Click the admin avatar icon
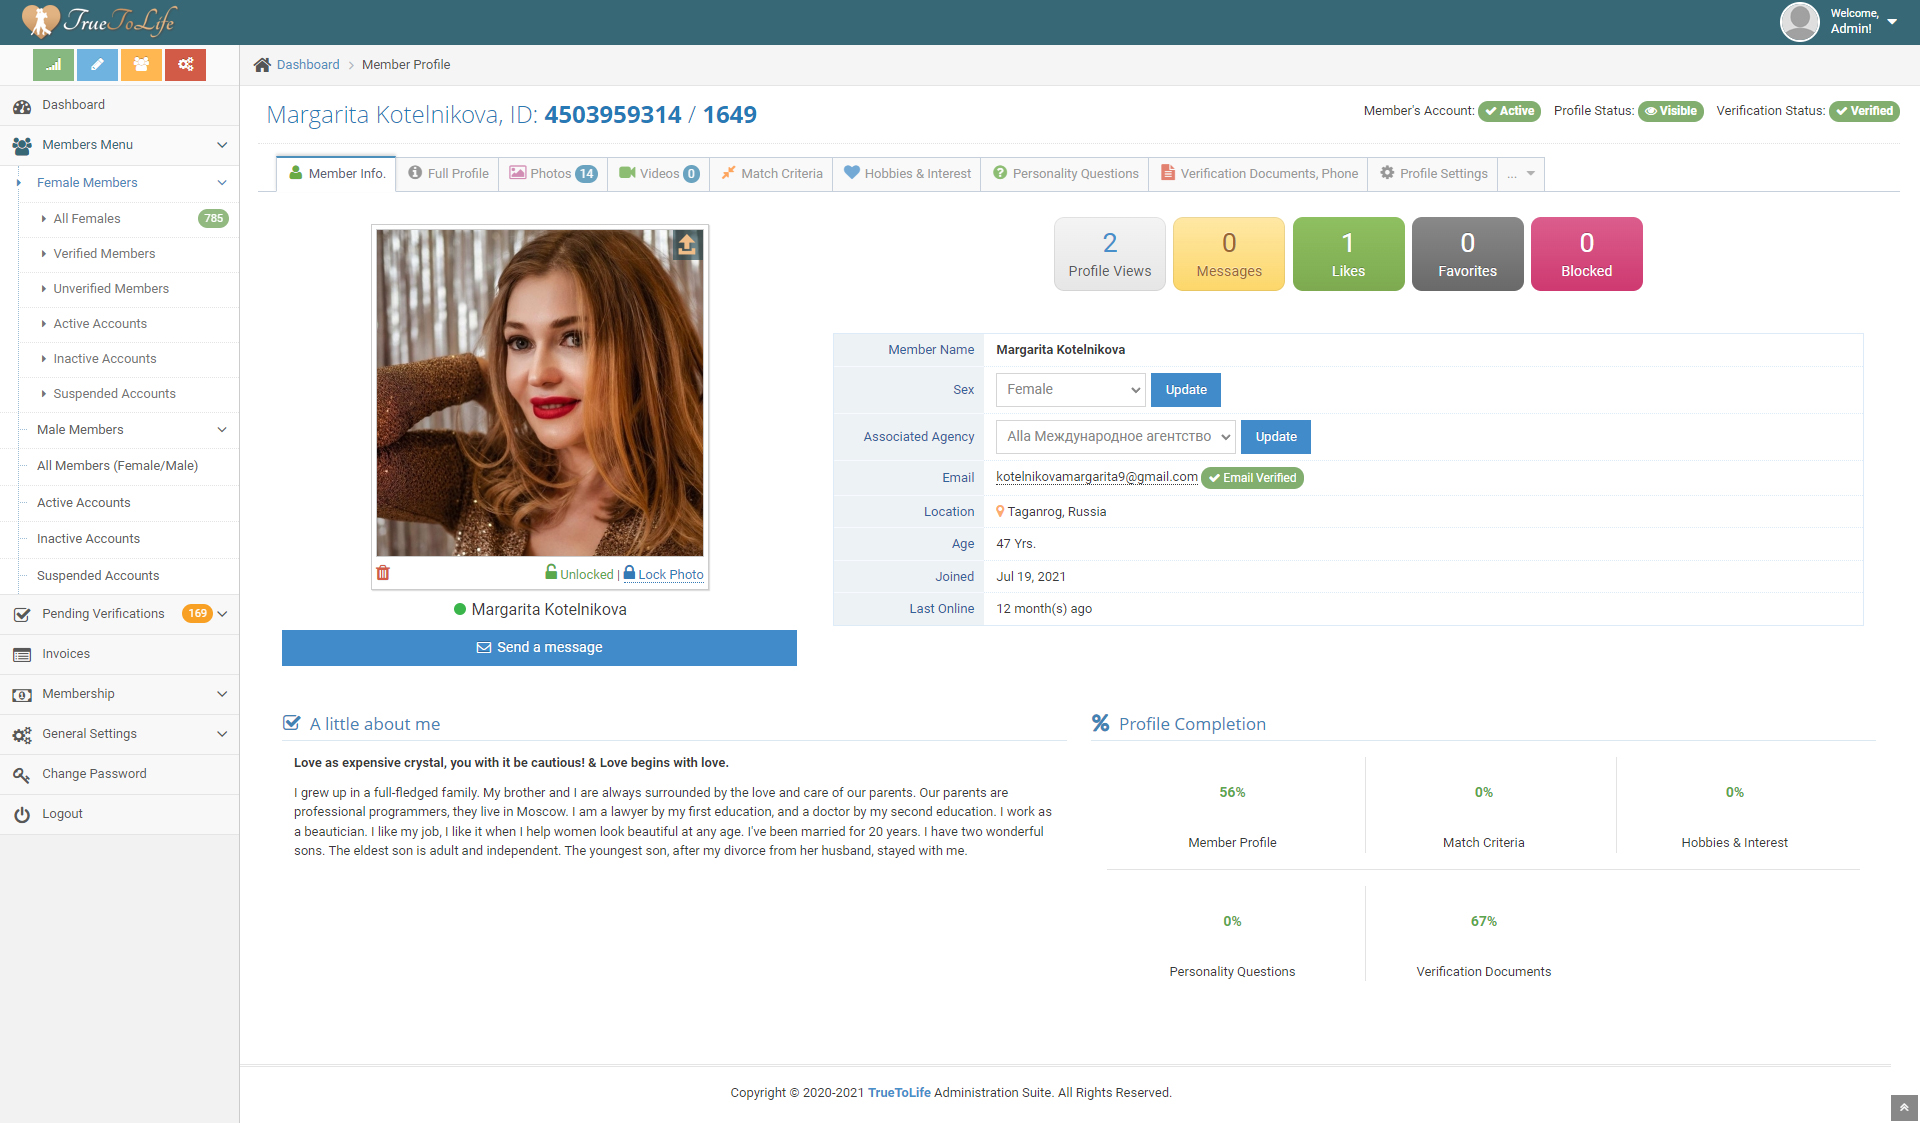The image size is (1920, 1123). click(1799, 21)
